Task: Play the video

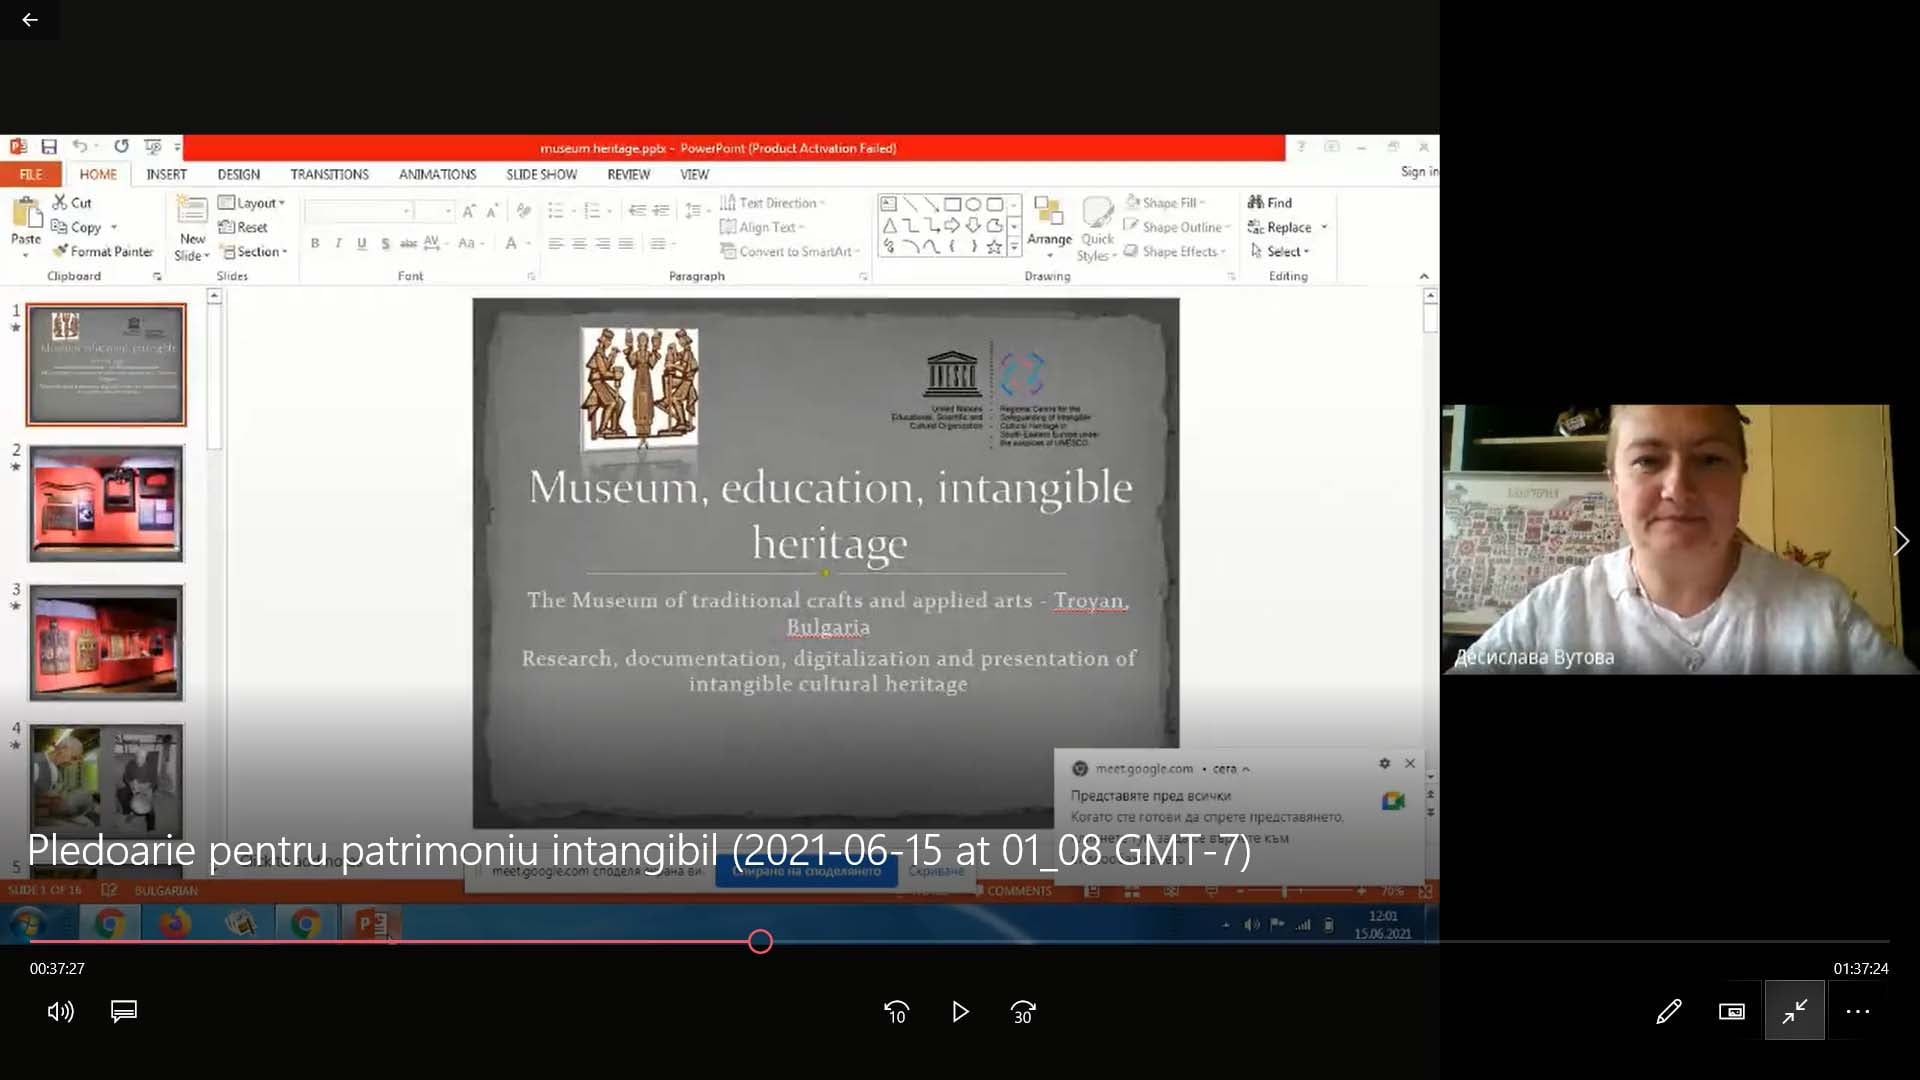Action: [x=960, y=1012]
